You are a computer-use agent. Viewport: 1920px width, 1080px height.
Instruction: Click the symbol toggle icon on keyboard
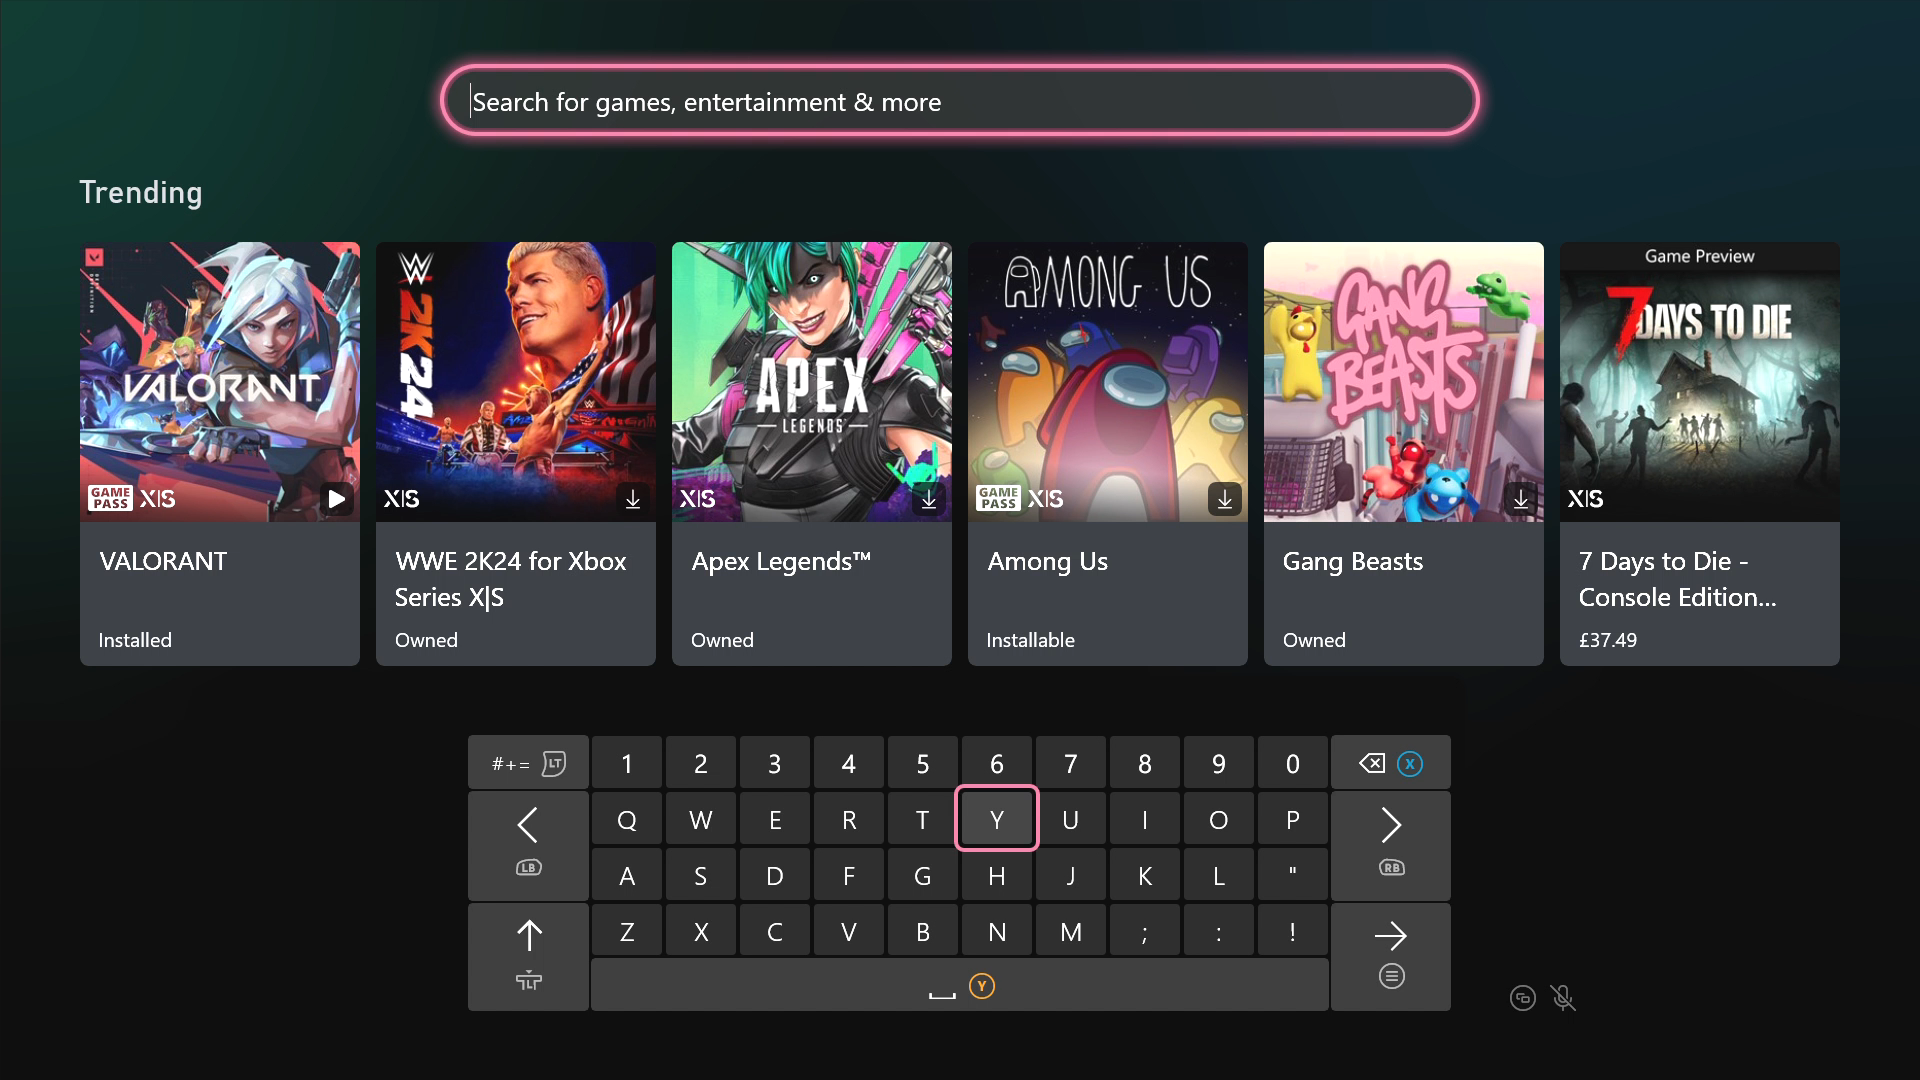526,762
